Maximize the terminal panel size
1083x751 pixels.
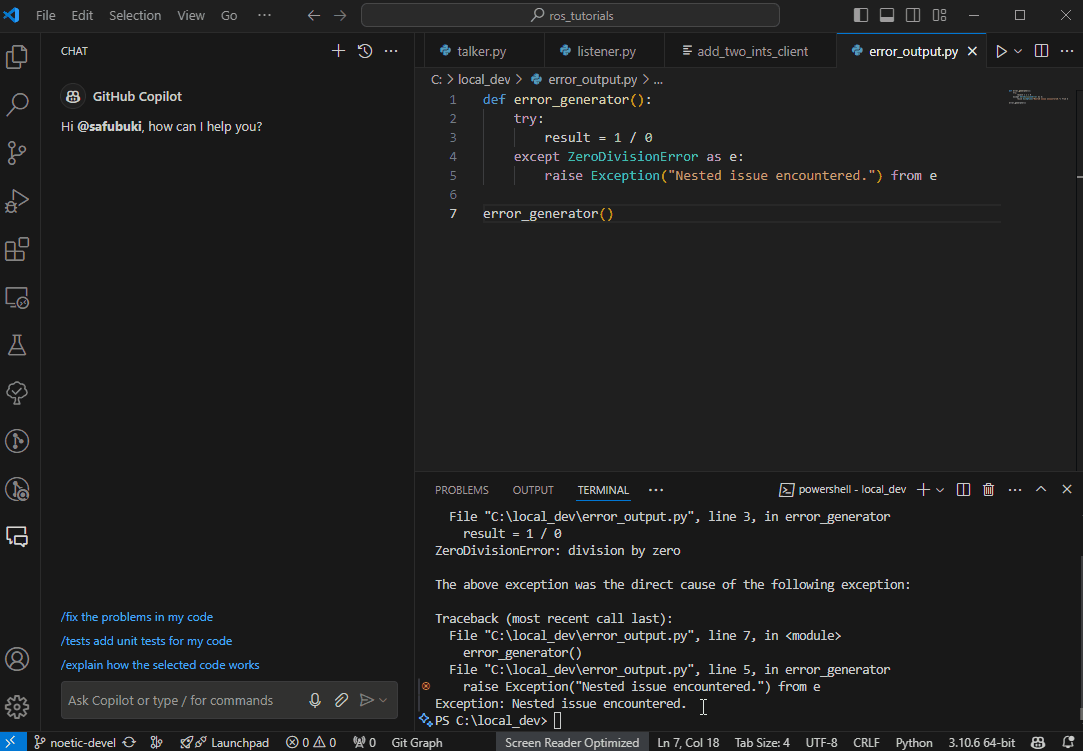point(1041,489)
